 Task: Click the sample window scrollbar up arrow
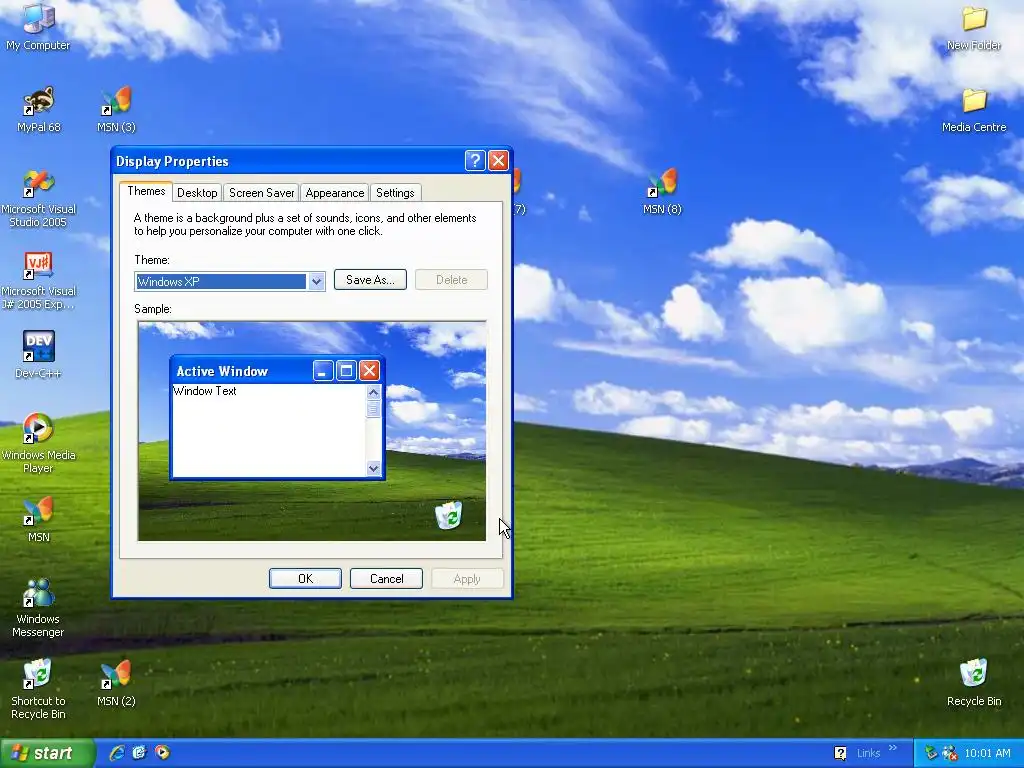click(x=374, y=392)
